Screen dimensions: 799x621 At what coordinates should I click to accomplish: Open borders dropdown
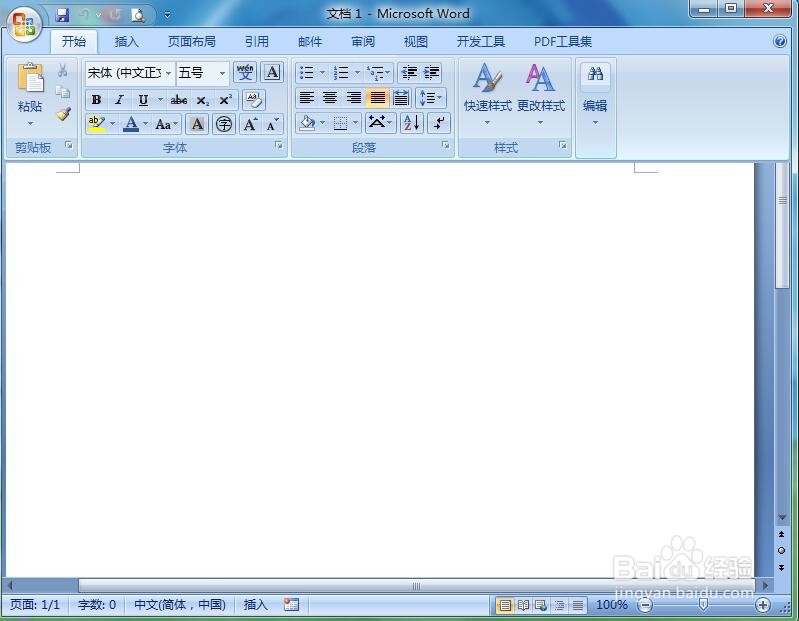tap(355, 123)
